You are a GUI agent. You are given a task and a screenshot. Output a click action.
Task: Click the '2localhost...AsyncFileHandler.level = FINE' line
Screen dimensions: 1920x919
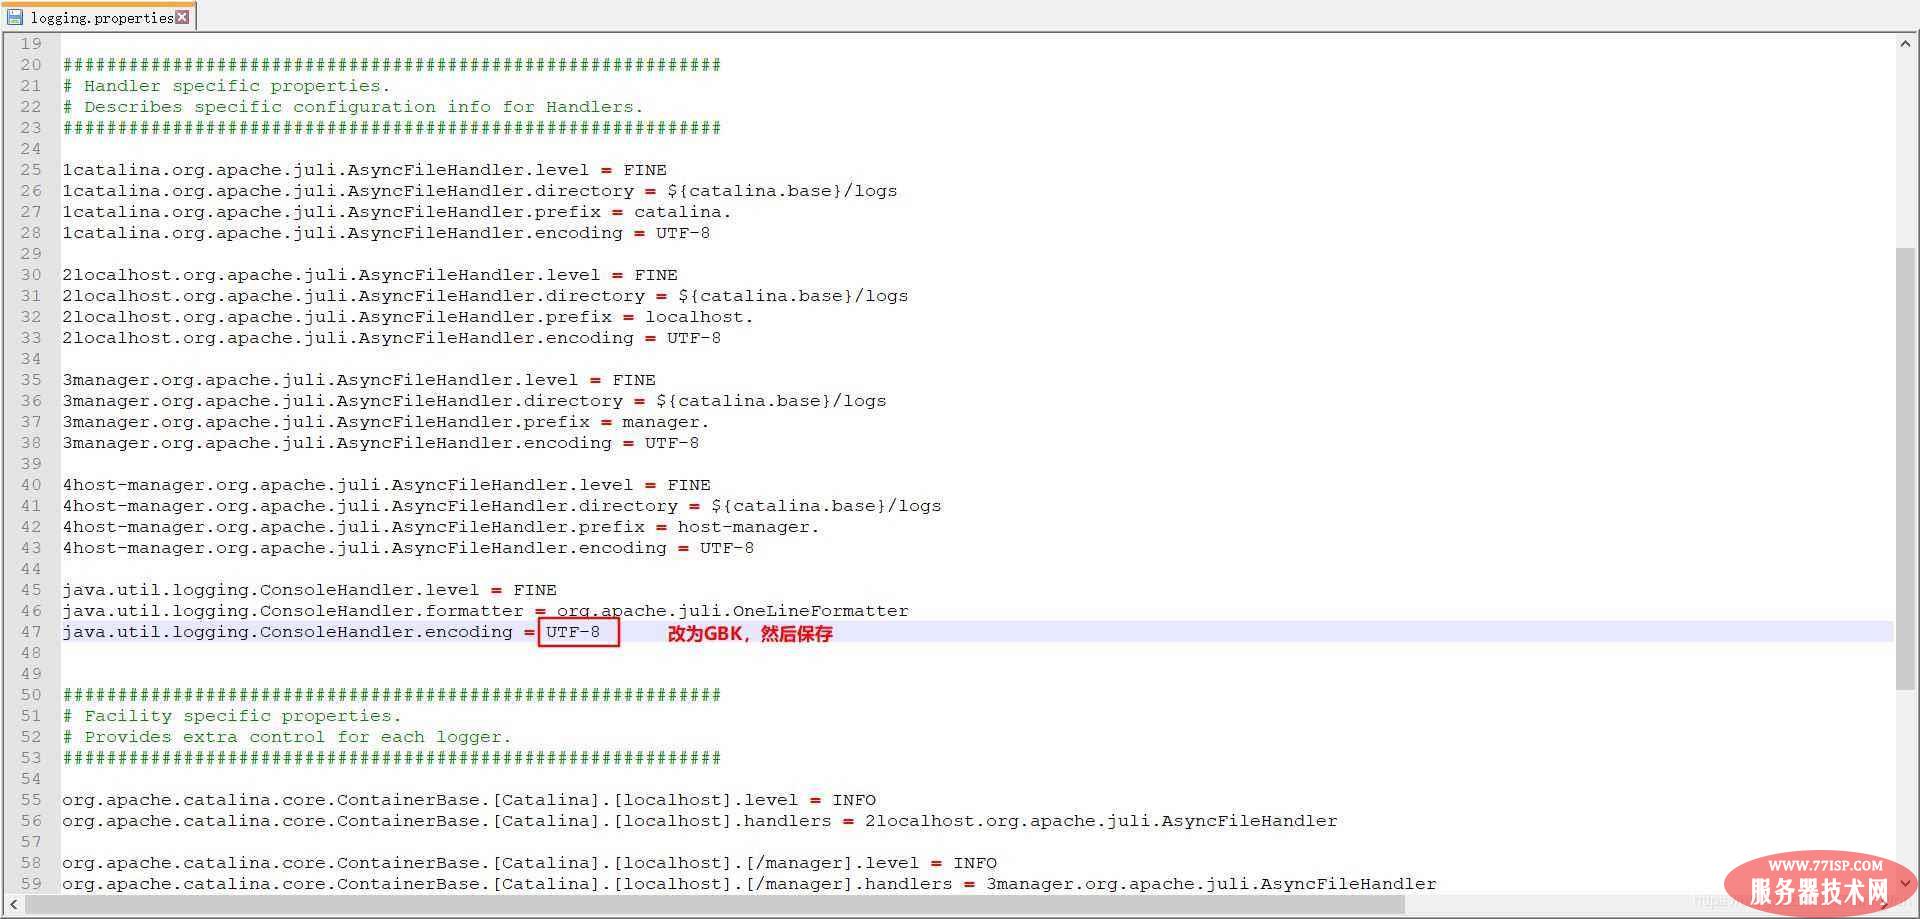[x=370, y=275]
